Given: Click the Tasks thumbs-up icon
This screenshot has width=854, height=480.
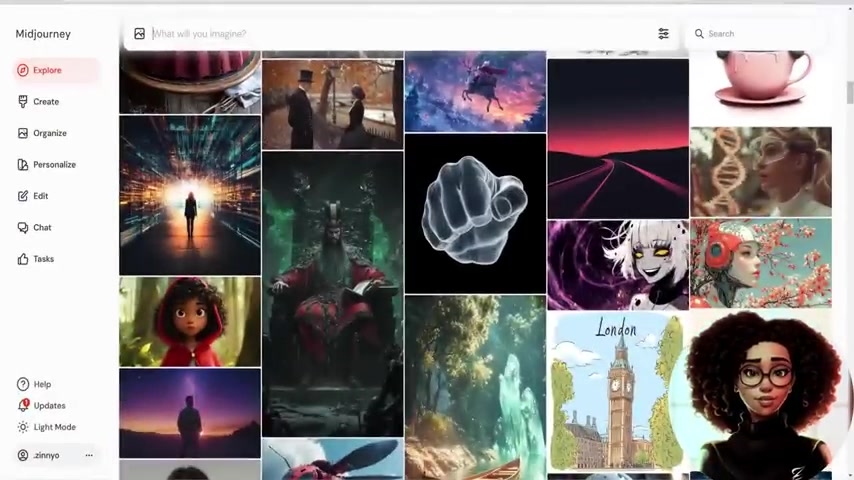Looking at the screenshot, I should [23, 259].
